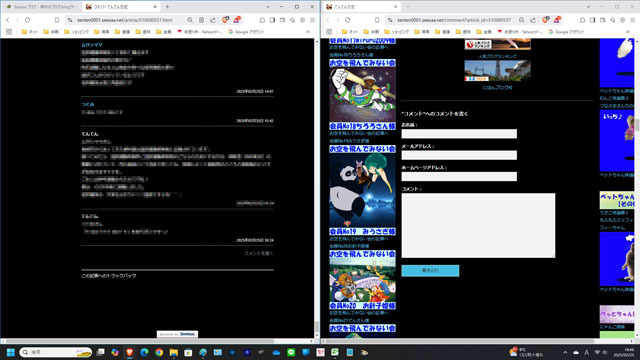Click the share icon in right window's address bar

tap(533, 20)
